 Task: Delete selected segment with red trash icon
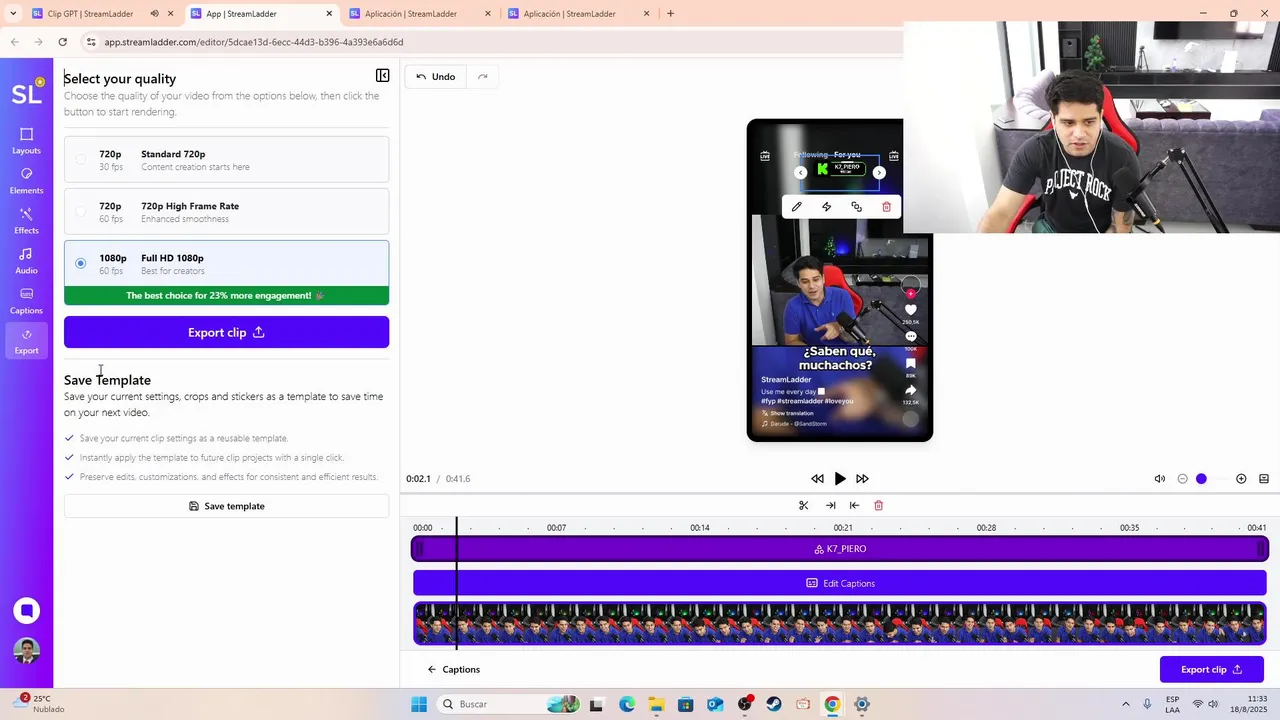[879, 506]
